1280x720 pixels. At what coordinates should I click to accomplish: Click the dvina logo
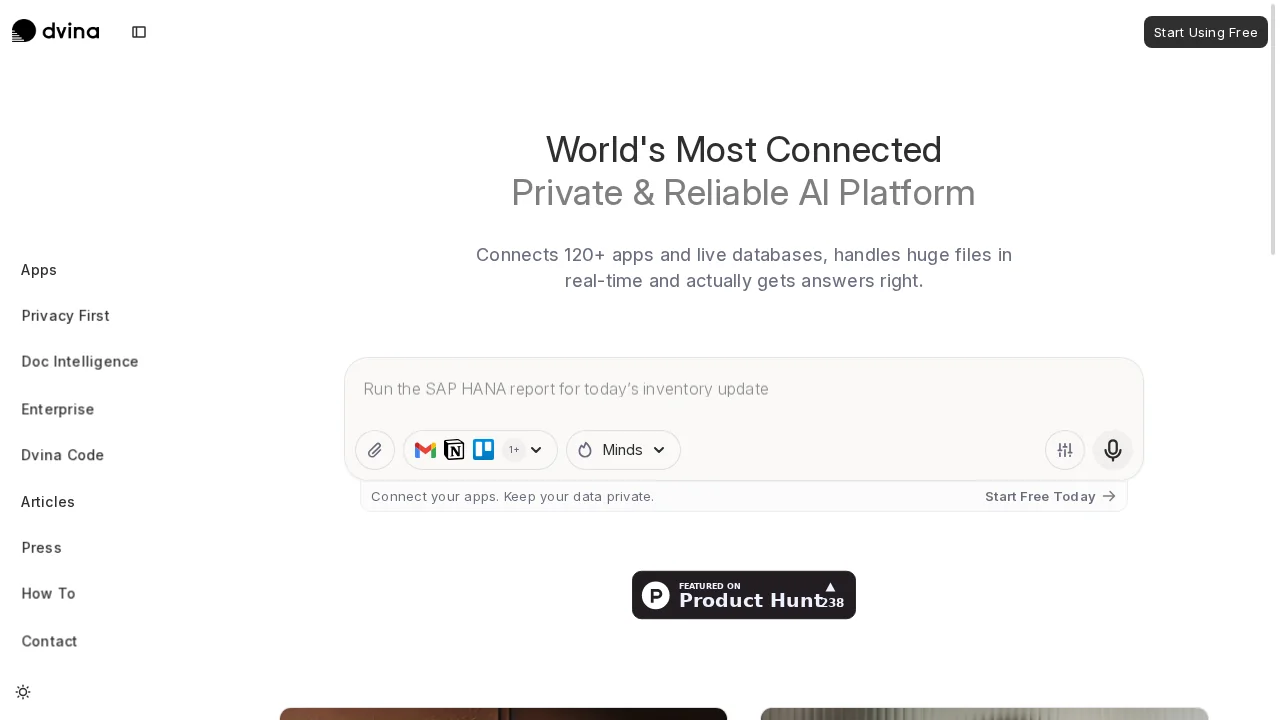55,31
